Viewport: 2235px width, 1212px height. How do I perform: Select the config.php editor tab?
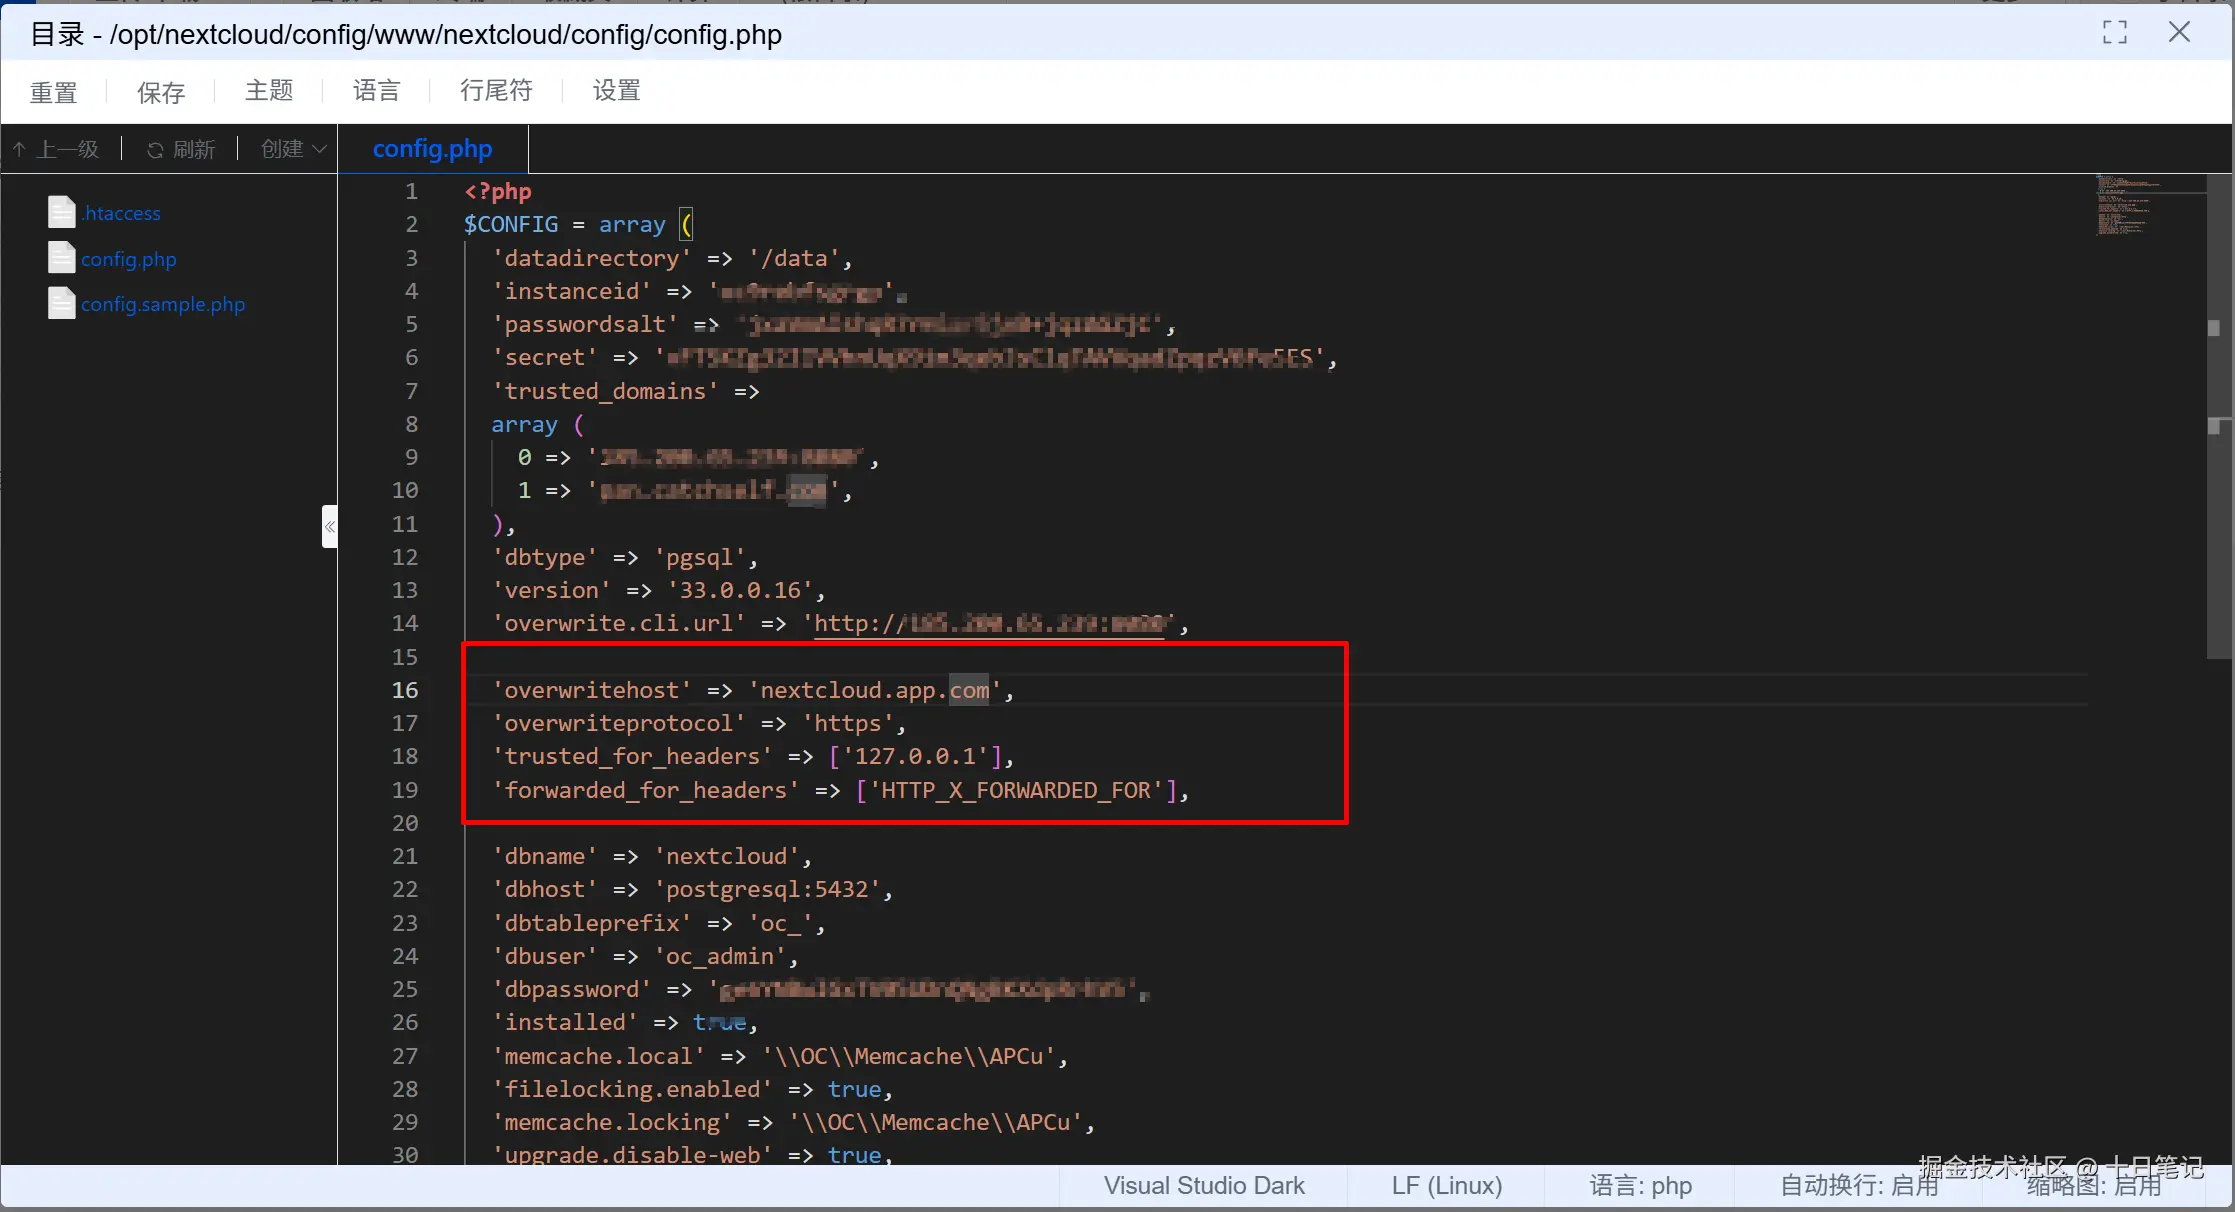[432, 149]
